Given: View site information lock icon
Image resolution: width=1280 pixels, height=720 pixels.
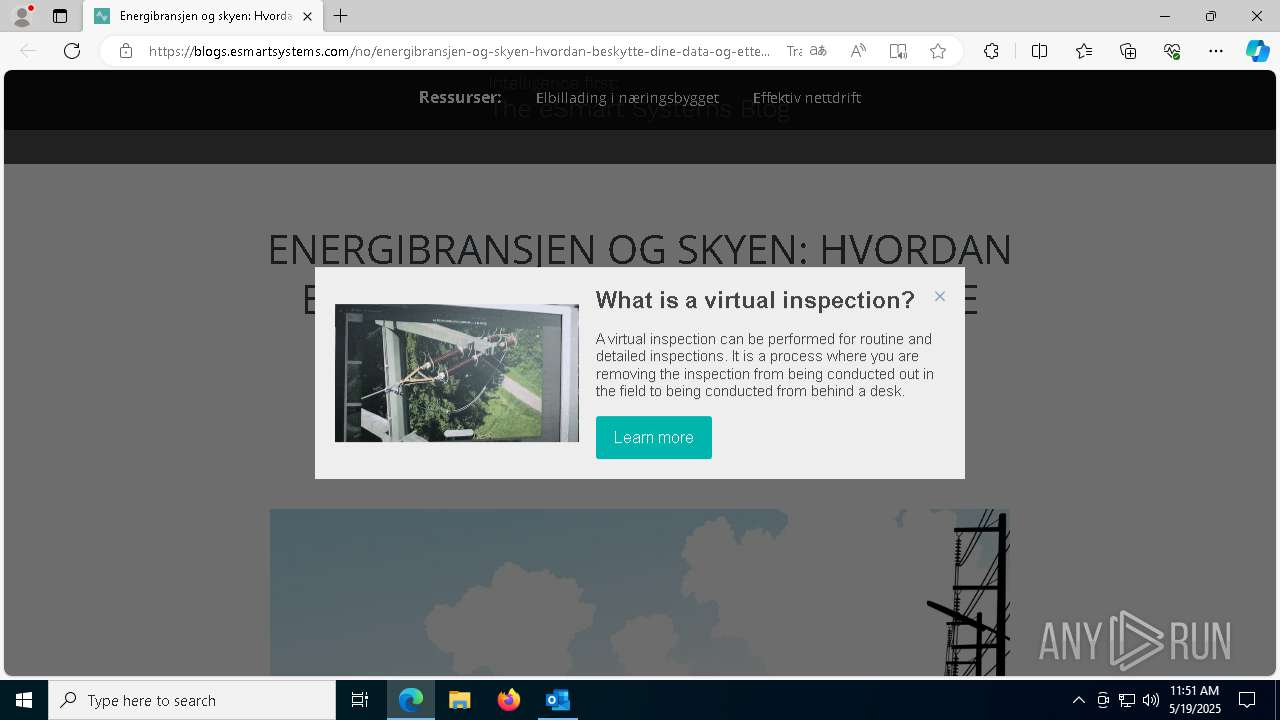Looking at the screenshot, I should pyautogui.click(x=126, y=51).
